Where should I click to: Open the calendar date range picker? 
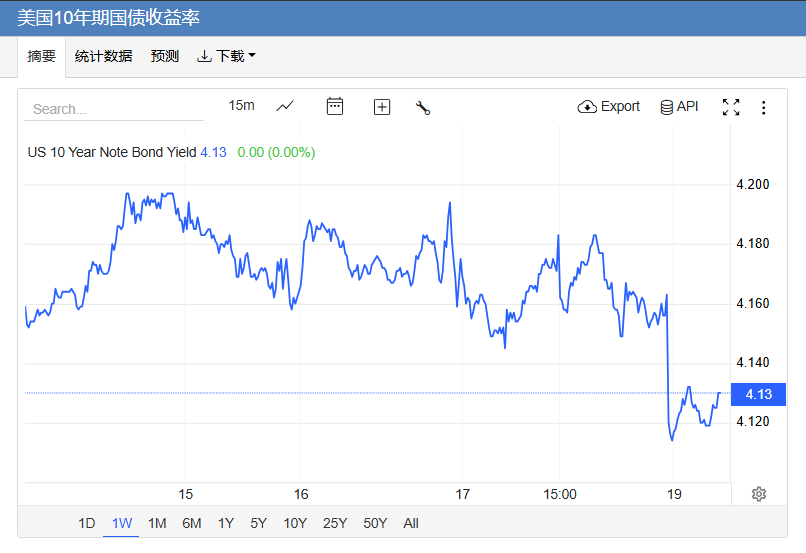tap(335, 106)
